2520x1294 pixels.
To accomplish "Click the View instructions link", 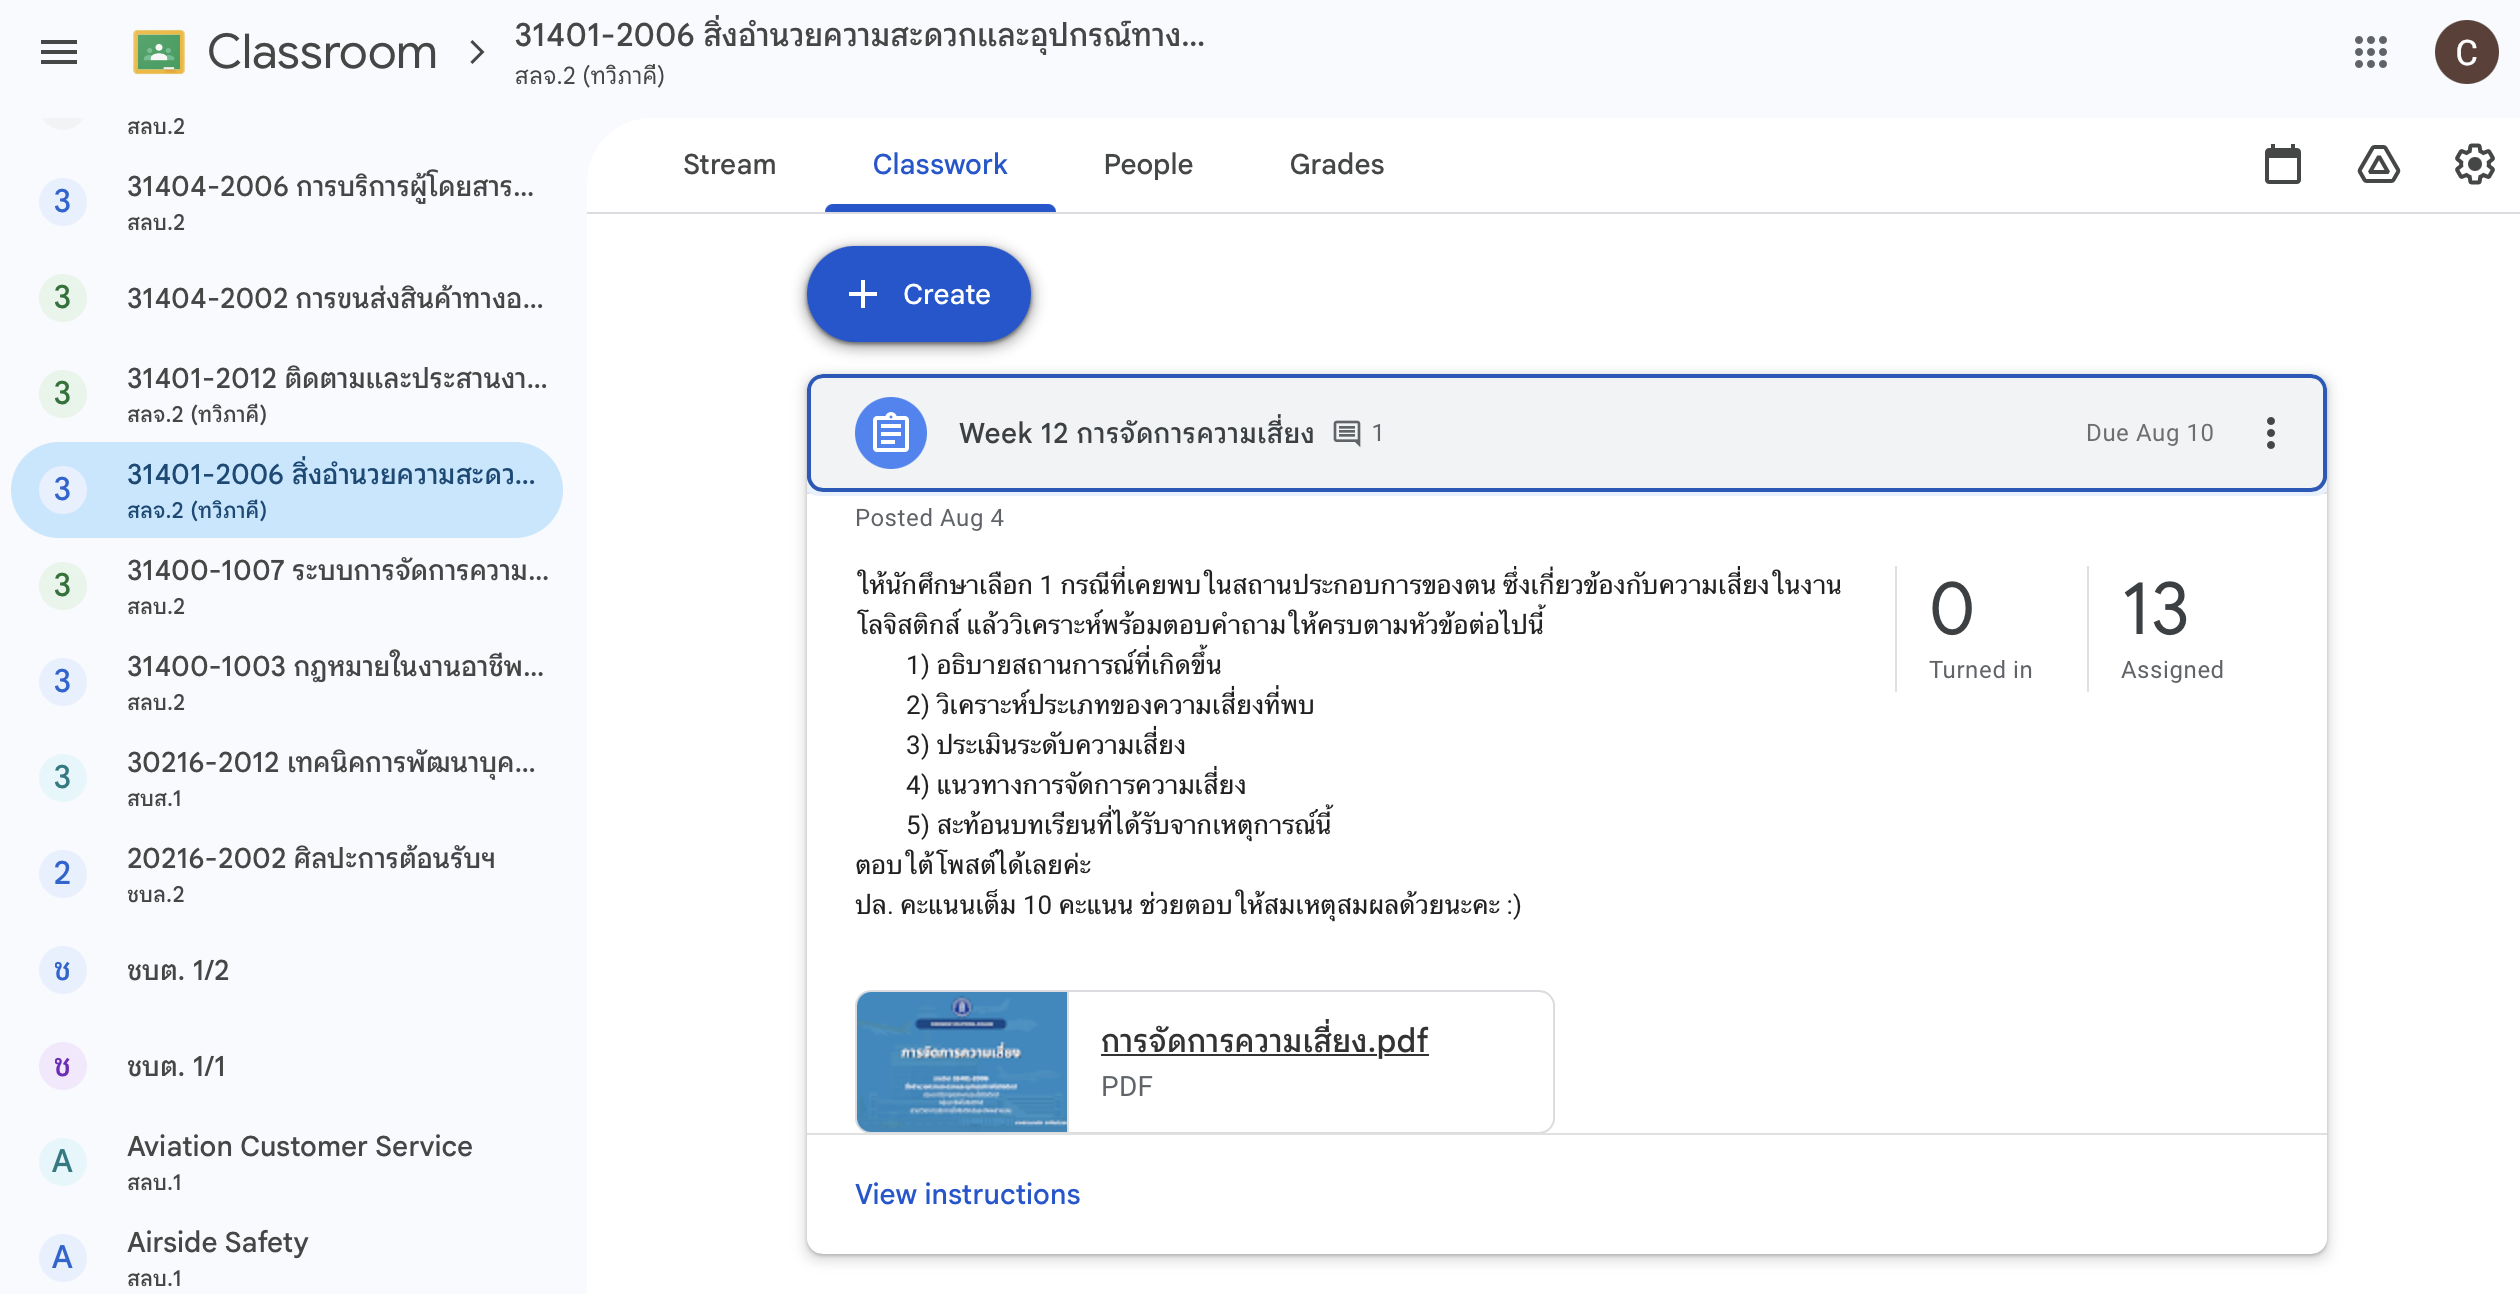I will pos(967,1194).
